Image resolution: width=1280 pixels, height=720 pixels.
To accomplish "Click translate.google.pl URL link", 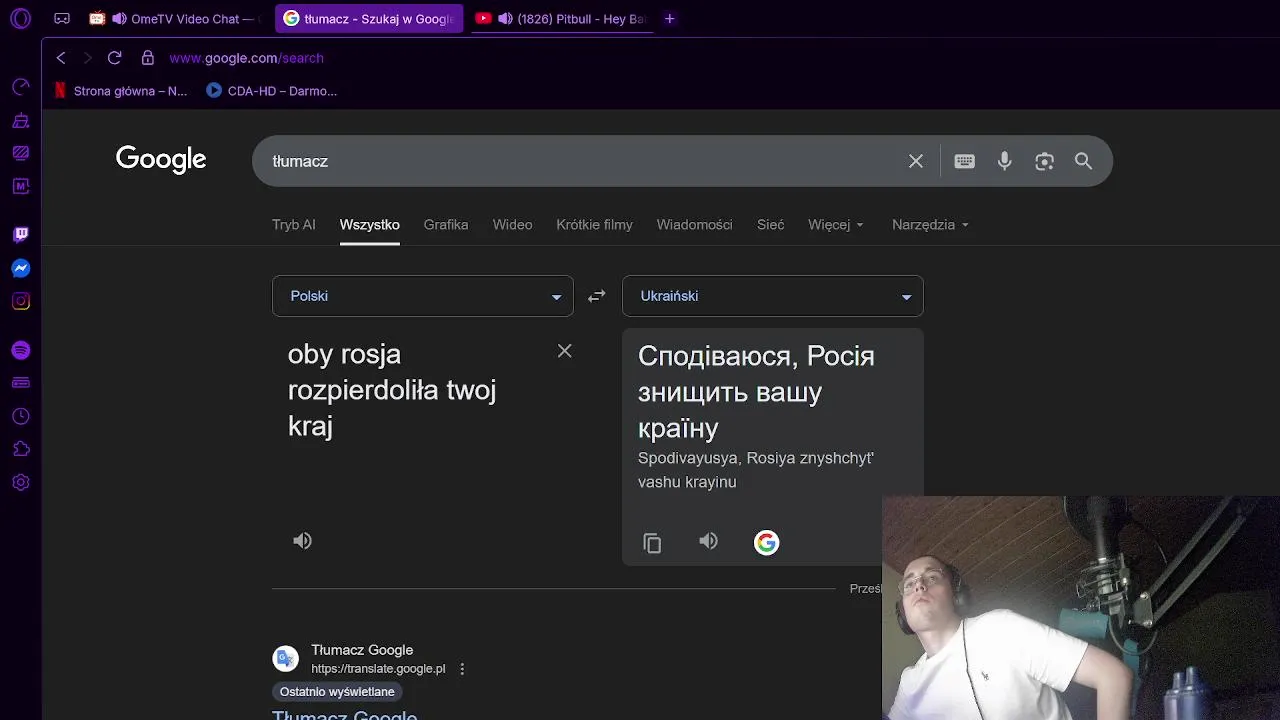I will pyautogui.click(x=378, y=669).
